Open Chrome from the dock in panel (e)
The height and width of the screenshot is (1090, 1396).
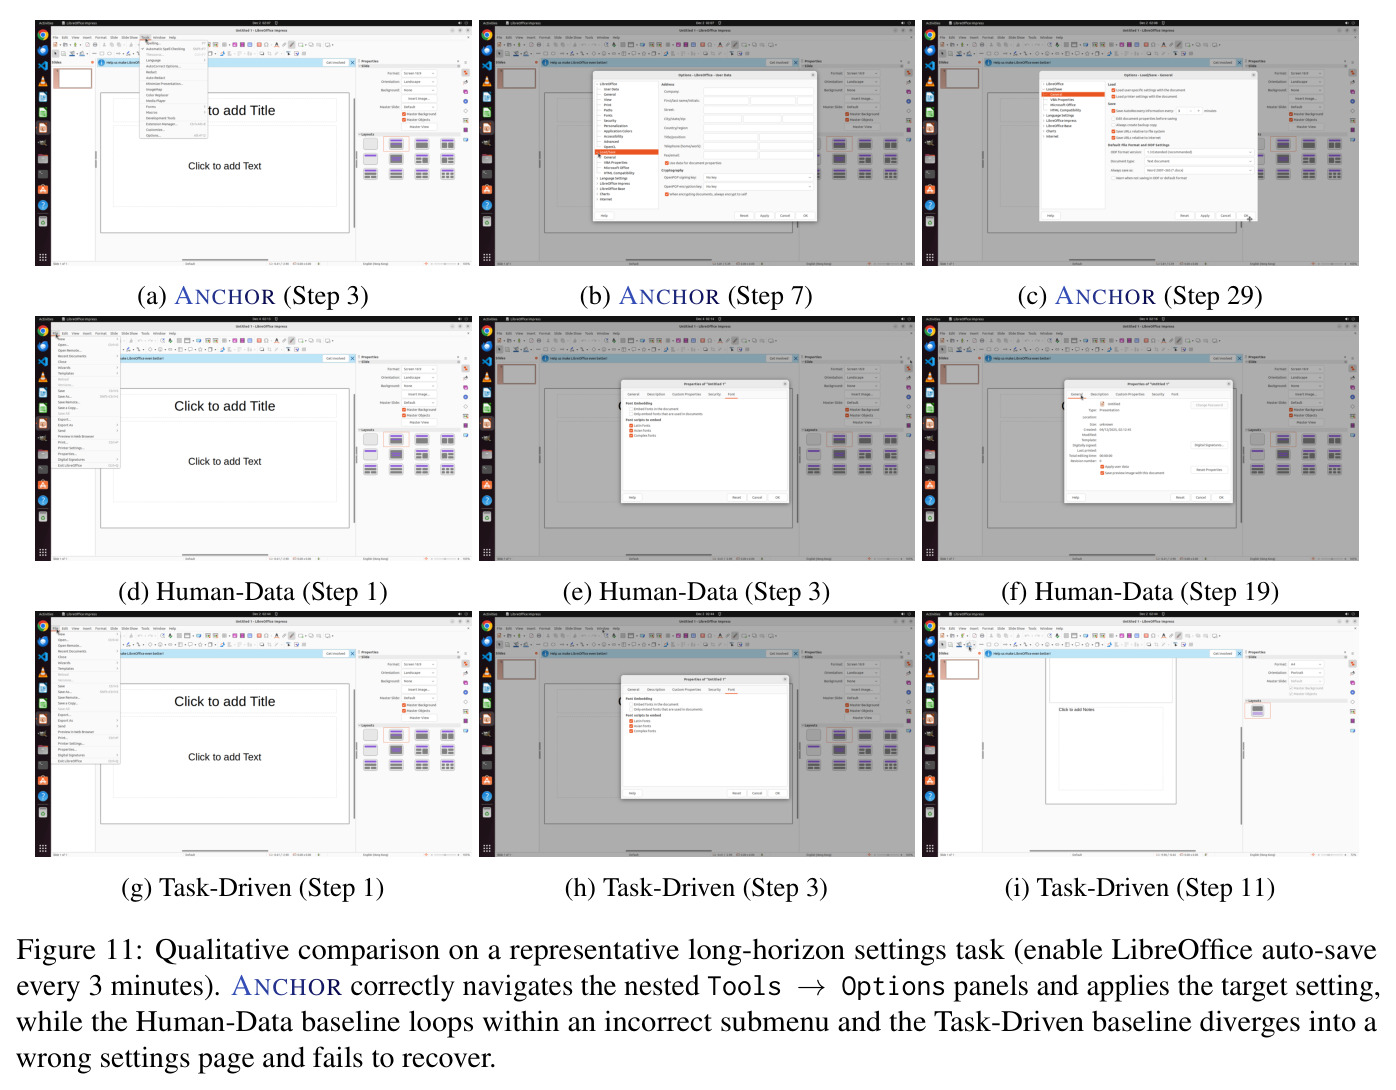pos(486,330)
